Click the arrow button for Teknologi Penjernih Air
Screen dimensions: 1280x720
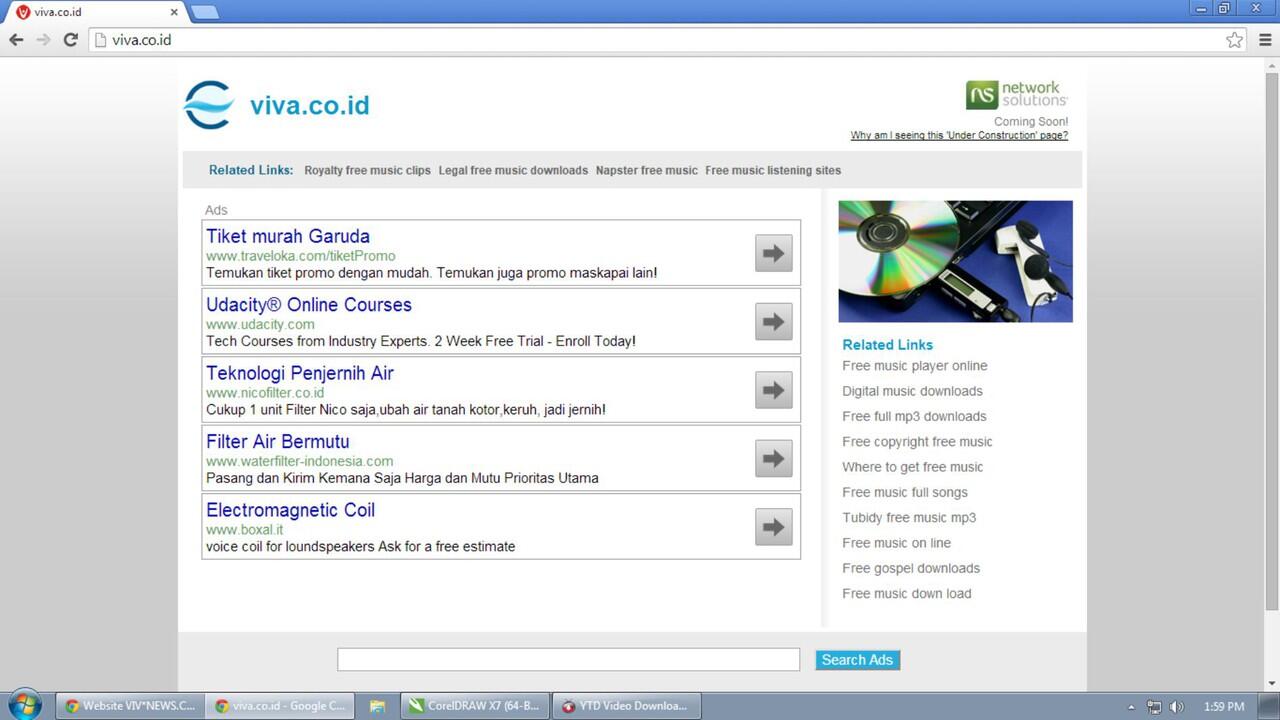tap(773, 390)
